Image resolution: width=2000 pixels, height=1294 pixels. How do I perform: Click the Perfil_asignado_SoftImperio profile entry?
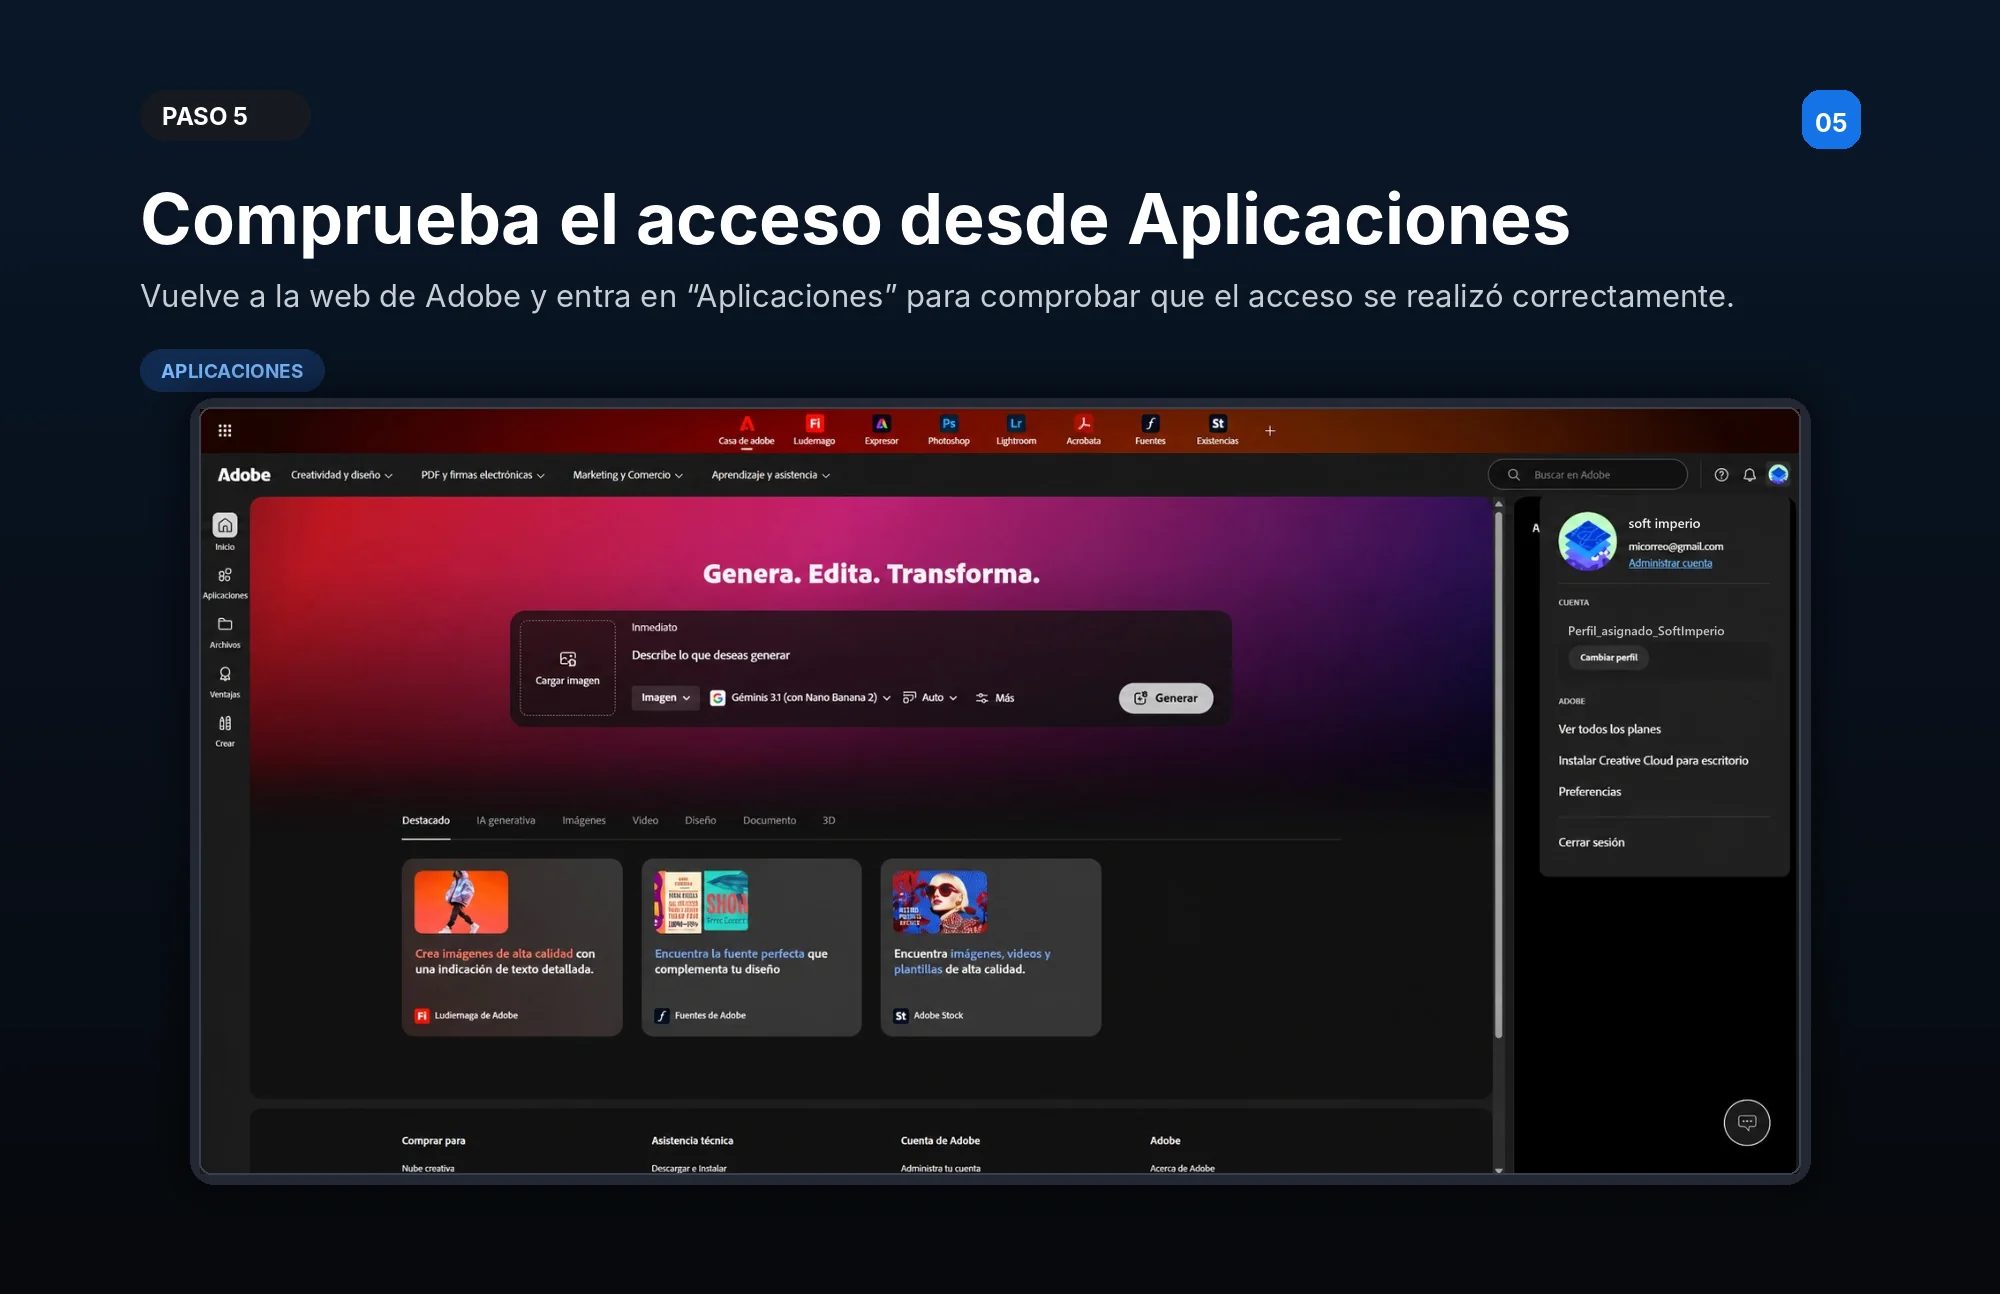point(1645,631)
